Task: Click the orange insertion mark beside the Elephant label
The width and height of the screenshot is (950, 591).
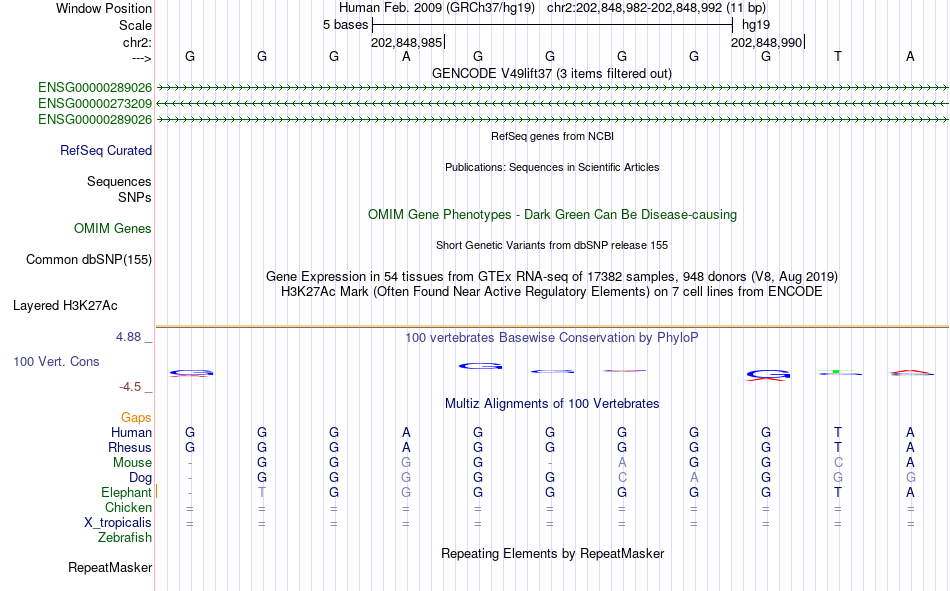Action: (156, 491)
